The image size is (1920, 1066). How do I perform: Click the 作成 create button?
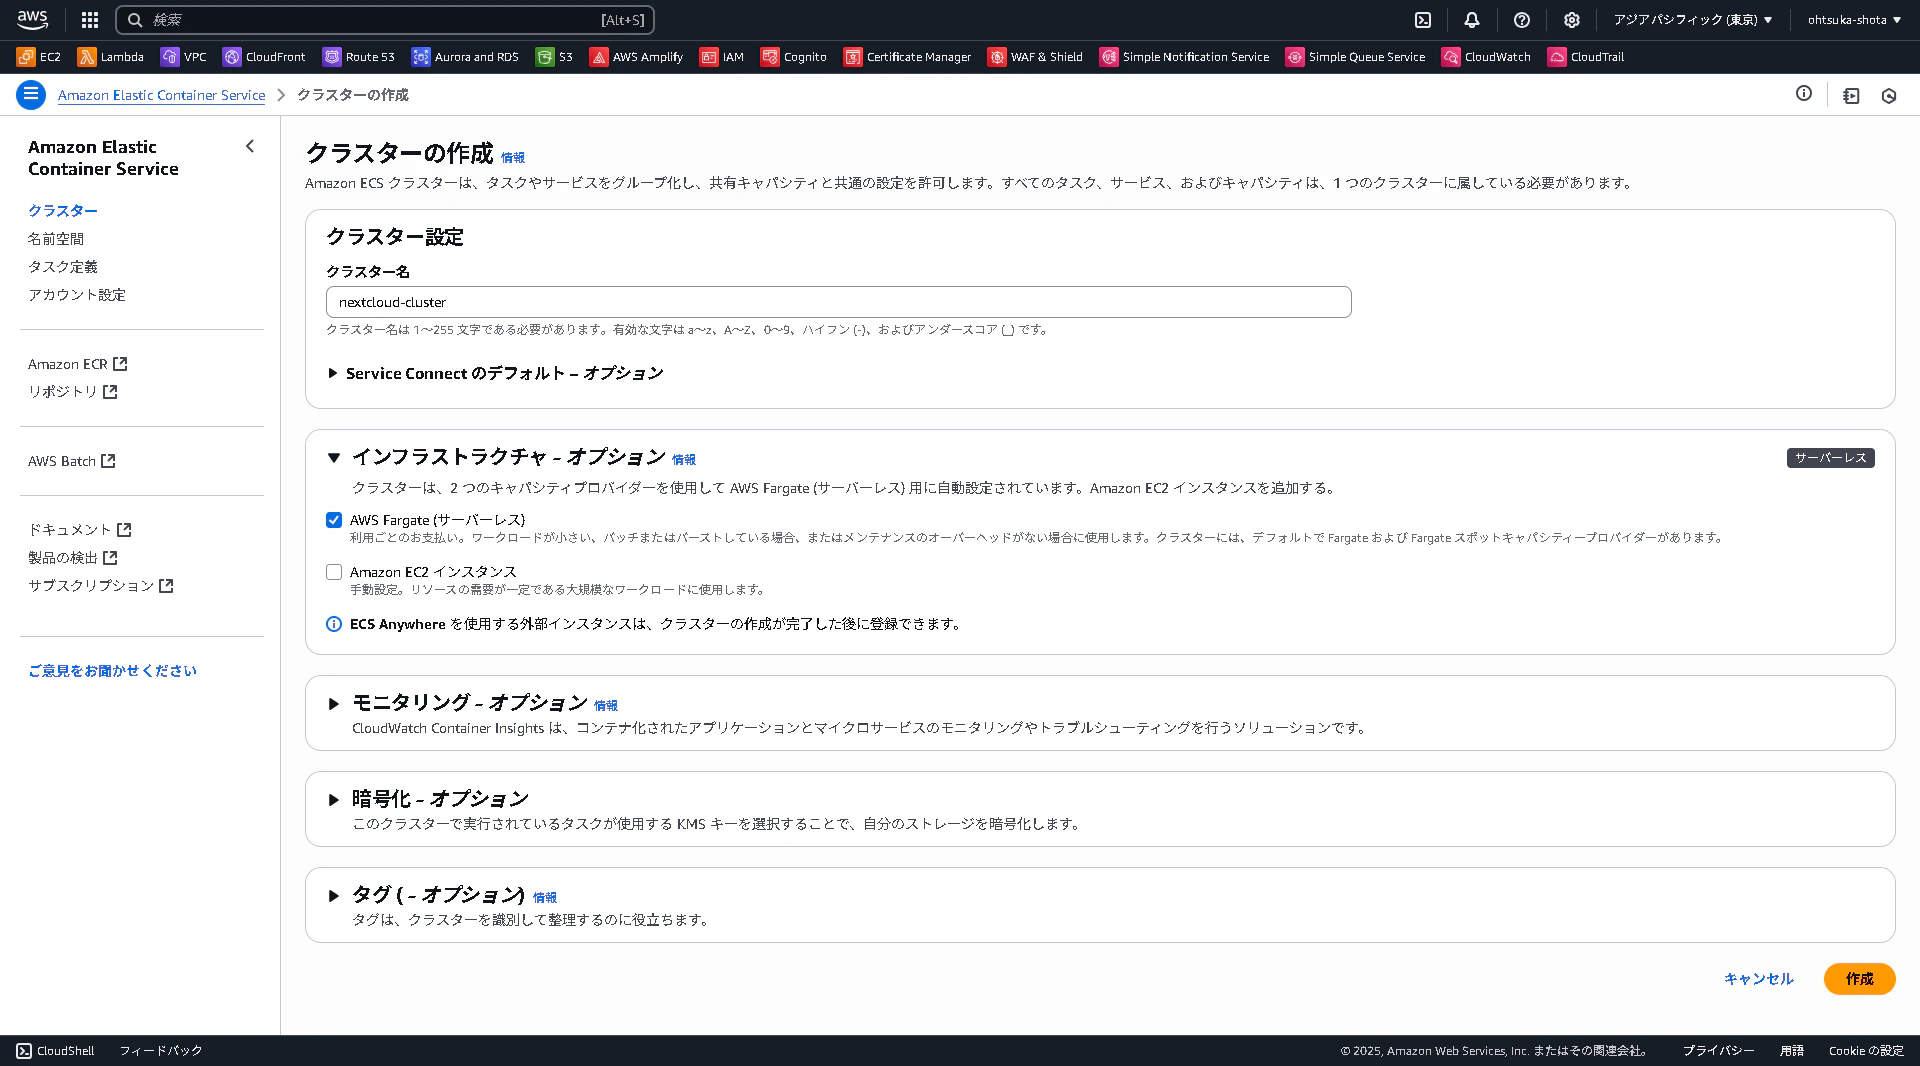tap(1859, 979)
